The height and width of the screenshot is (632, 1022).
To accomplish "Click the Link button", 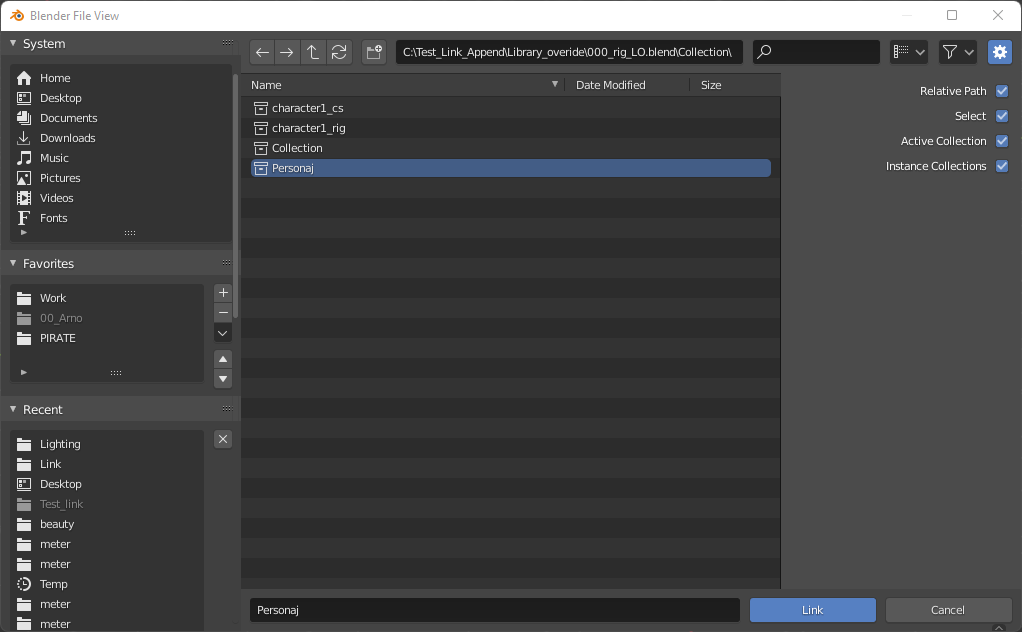I will pyautogui.click(x=812, y=610).
